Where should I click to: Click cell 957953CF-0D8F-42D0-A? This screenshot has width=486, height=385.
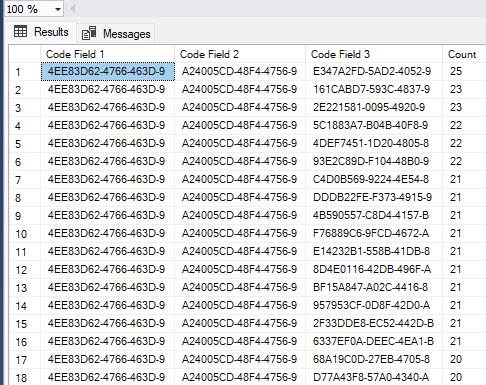pyautogui.click(x=374, y=305)
